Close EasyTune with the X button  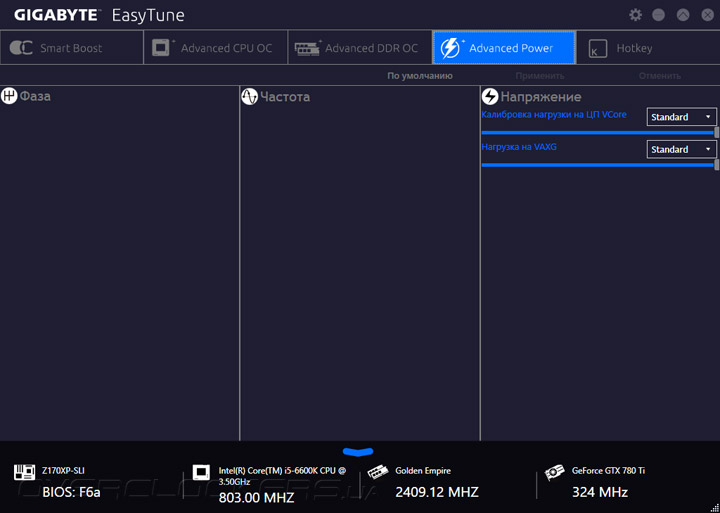(708, 15)
